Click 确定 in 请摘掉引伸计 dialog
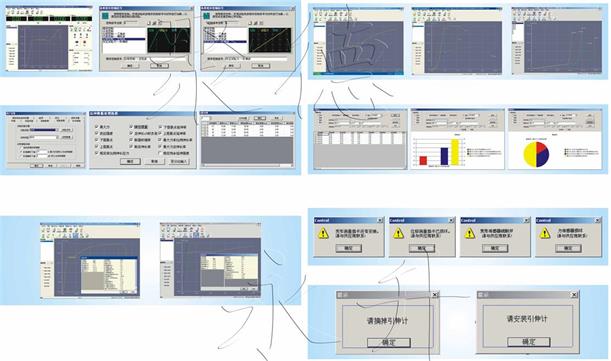Image resolution: width=611 pixels, height=361 pixels. [x=388, y=343]
